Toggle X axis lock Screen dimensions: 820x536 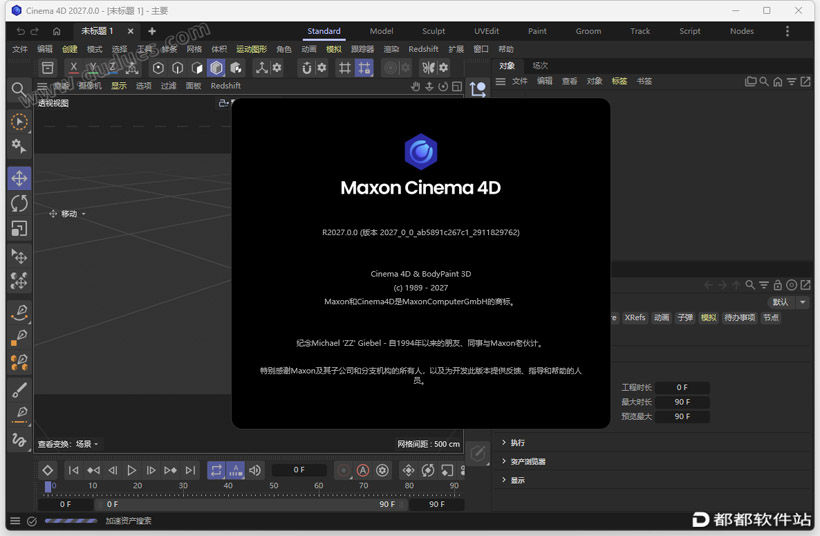point(74,67)
